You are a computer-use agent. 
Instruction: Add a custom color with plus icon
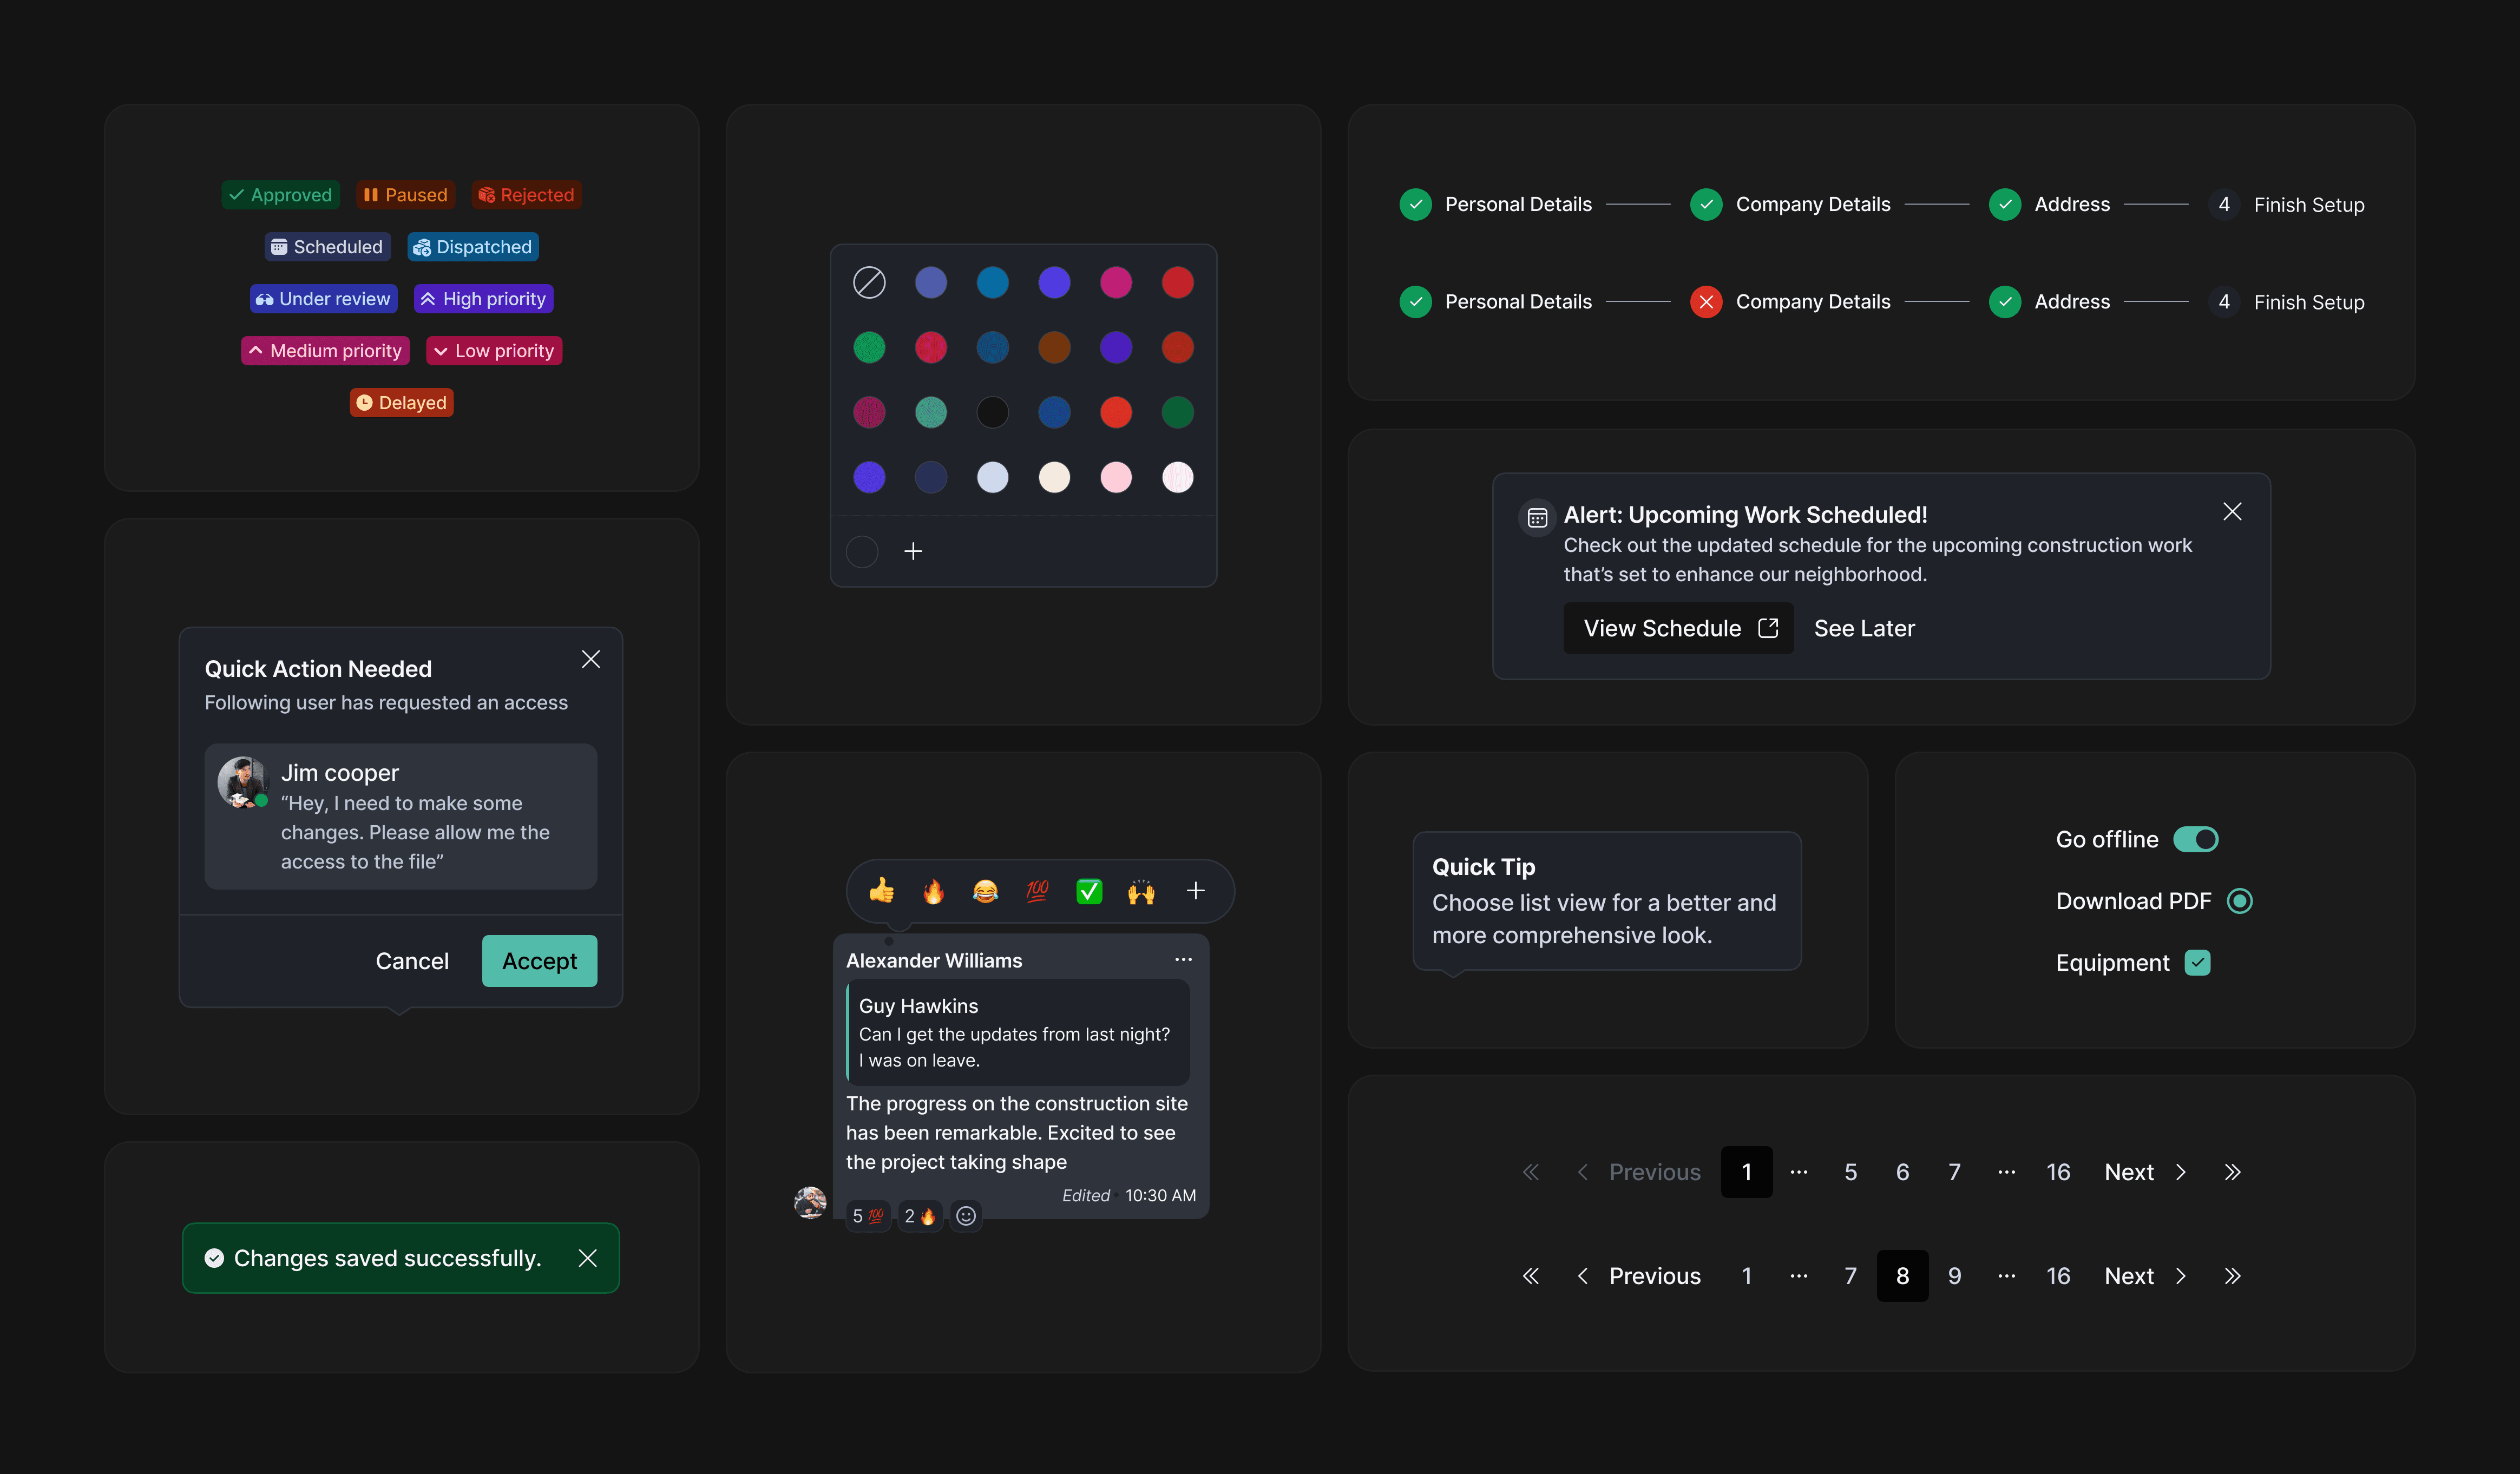pos(912,551)
